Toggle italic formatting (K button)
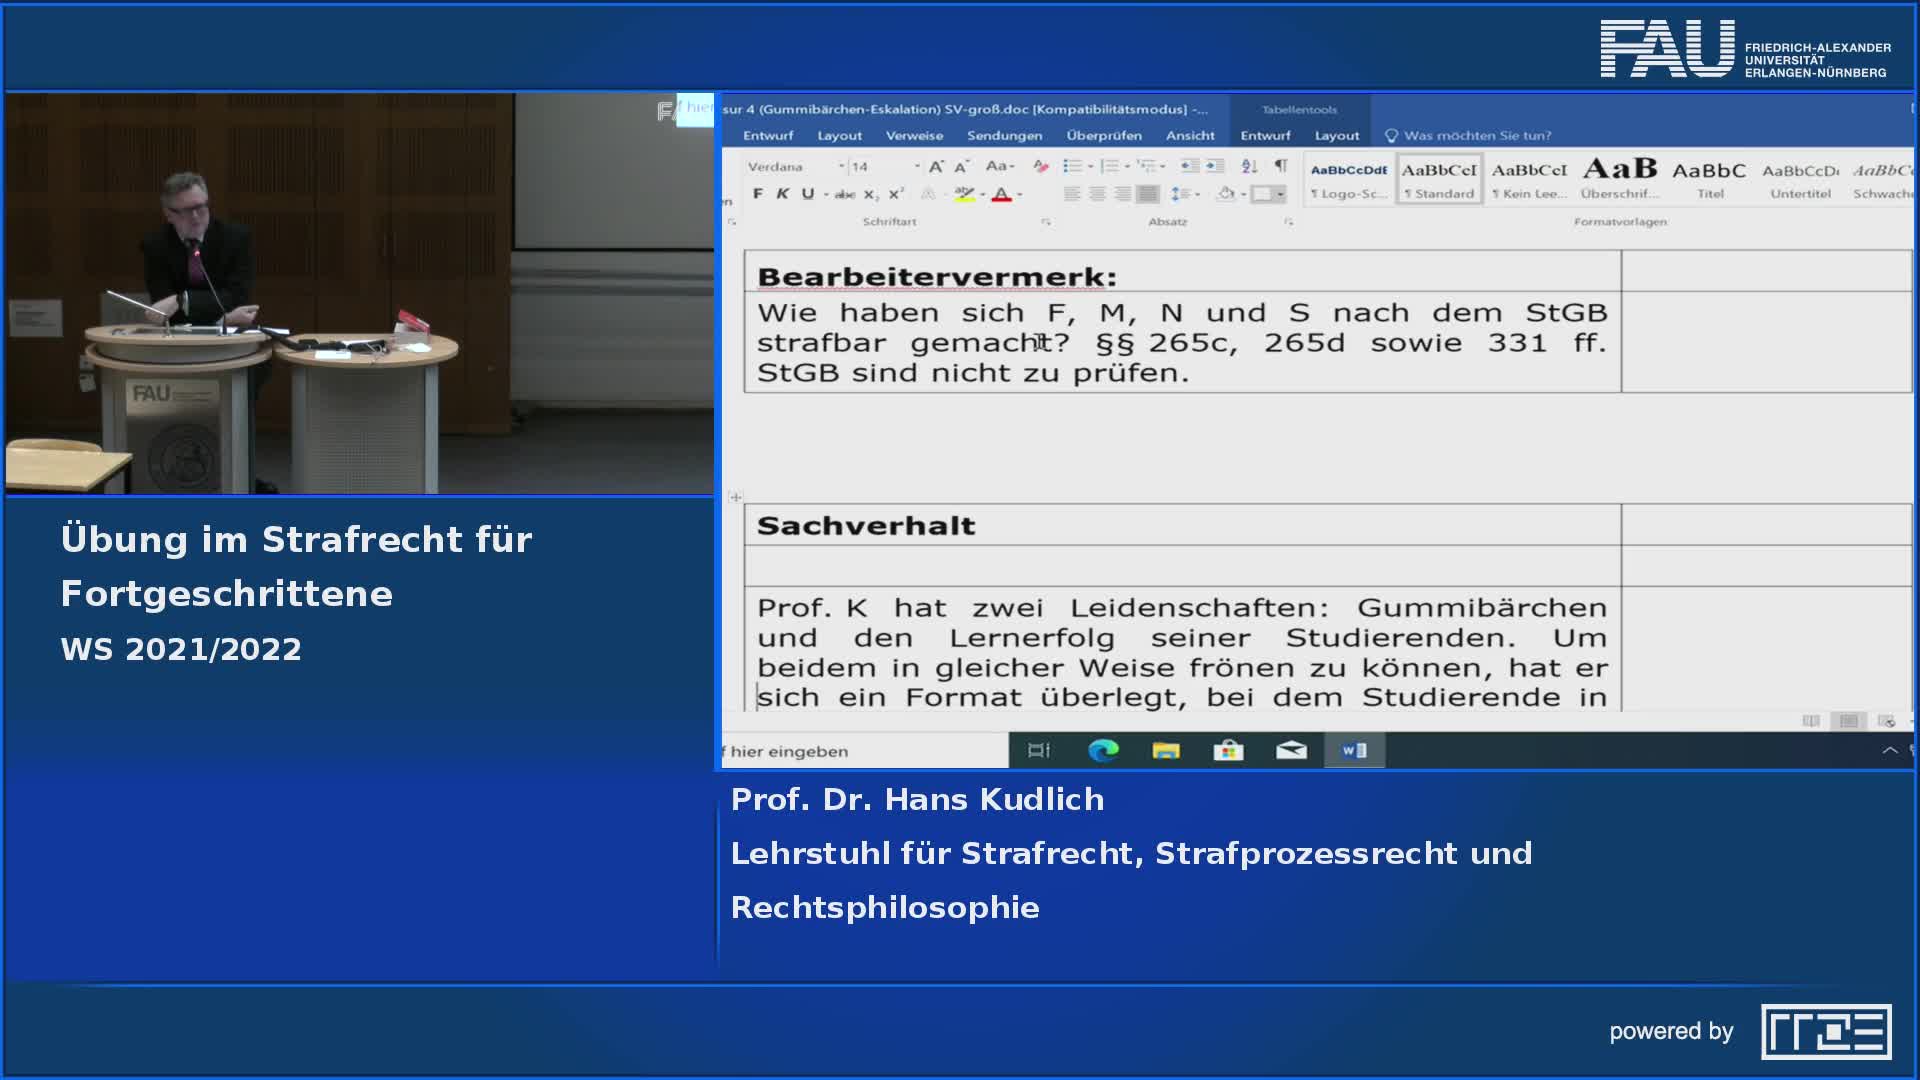Viewport: 1920px width, 1080px height. 783,194
